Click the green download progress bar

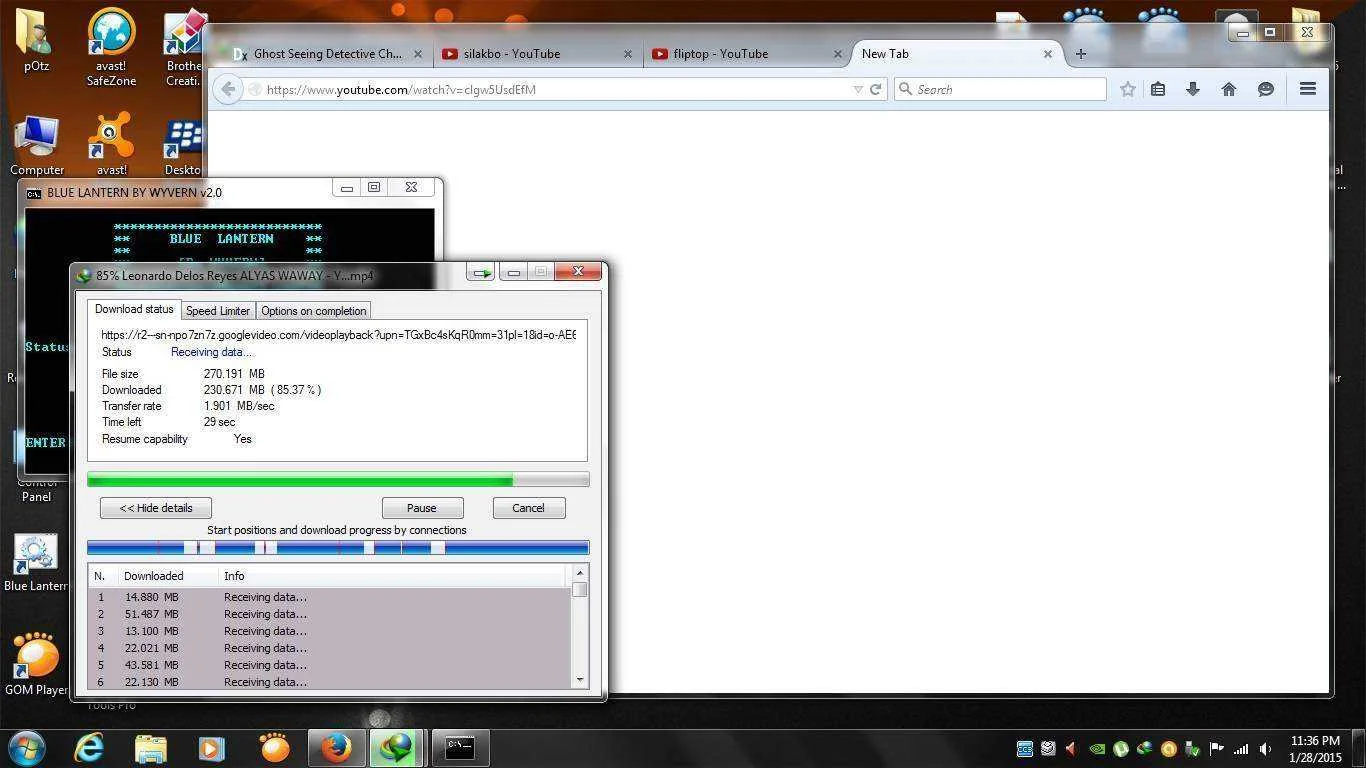click(x=338, y=480)
